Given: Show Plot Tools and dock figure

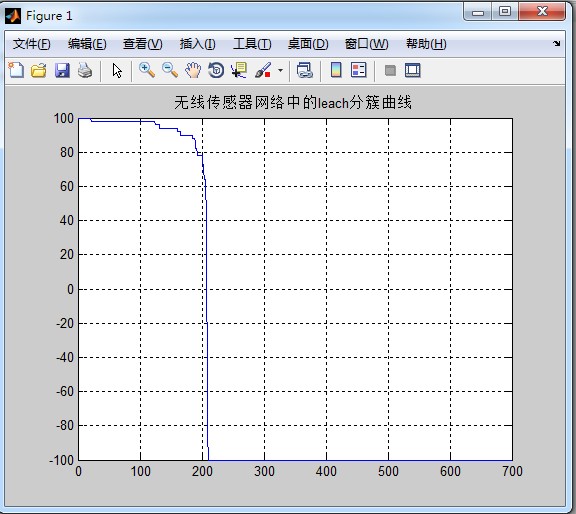Looking at the screenshot, I should [x=413, y=70].
